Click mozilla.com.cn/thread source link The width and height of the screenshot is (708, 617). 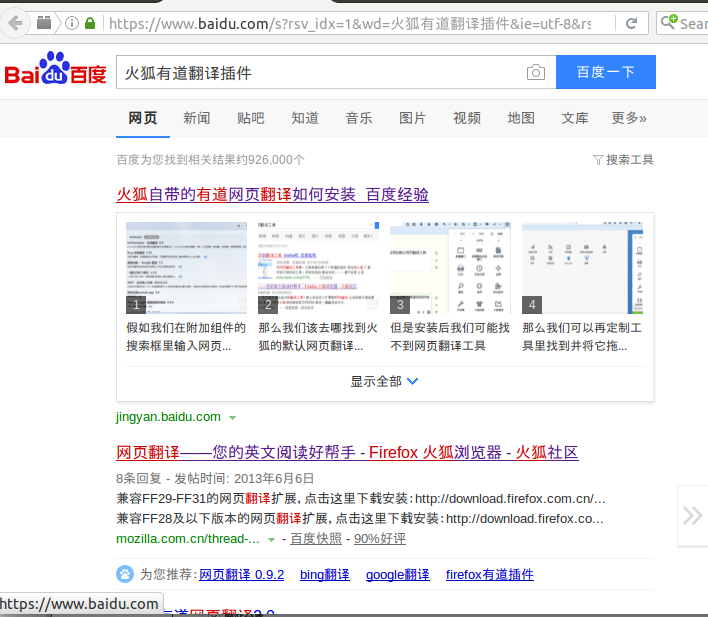tap(188, 539)
